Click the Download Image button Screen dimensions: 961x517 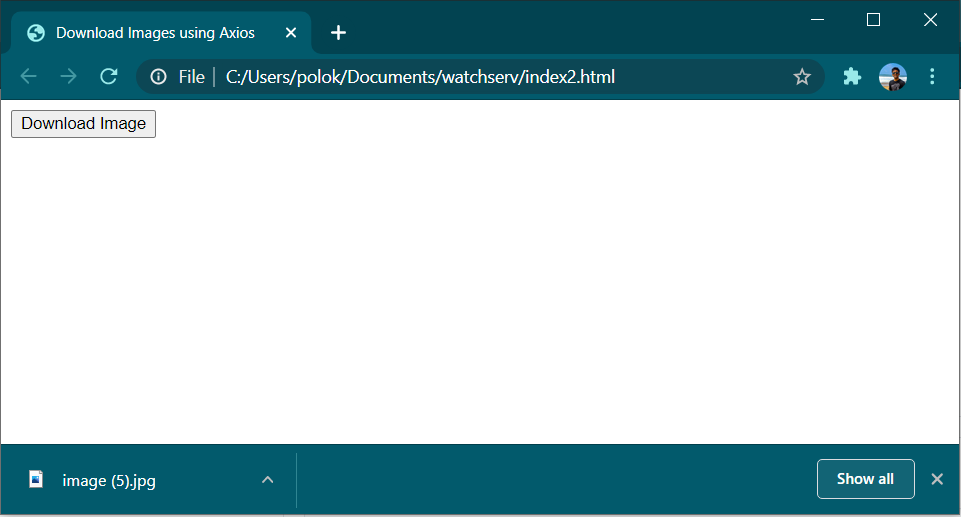[x=83, y=124]
